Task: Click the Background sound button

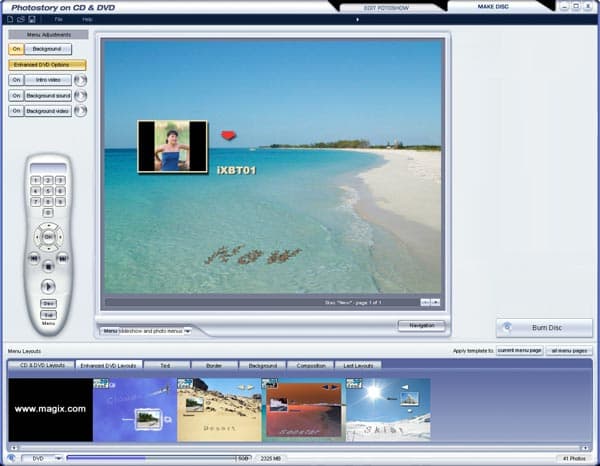Action: tap(48, 96)
